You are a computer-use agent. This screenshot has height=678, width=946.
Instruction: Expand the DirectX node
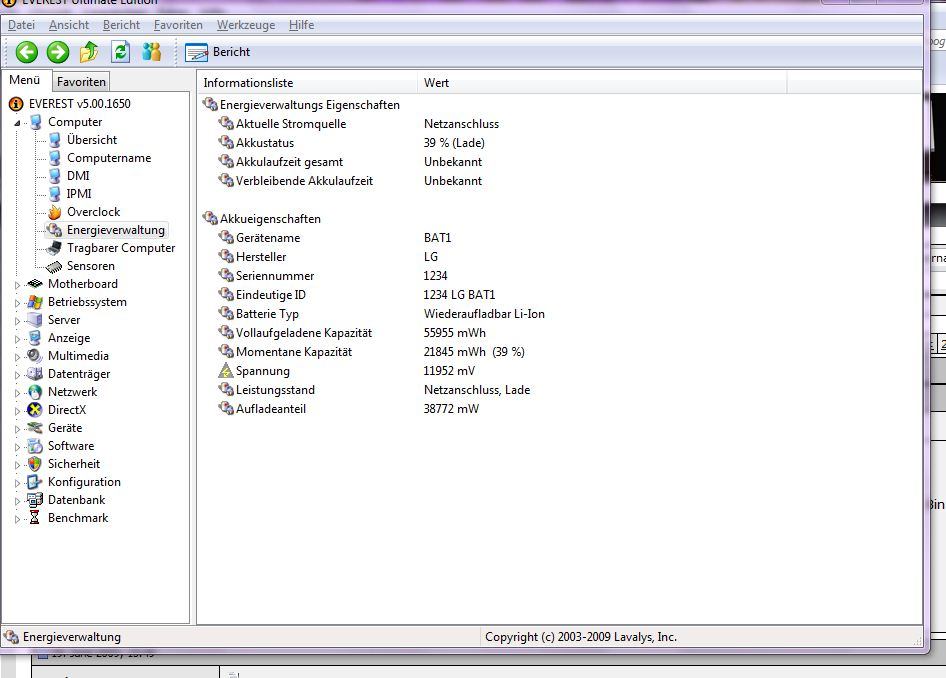pos(17,411)
